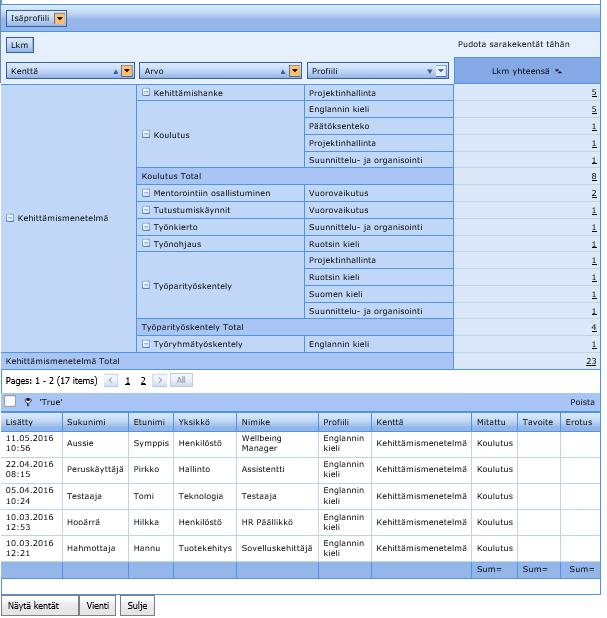607x618 pixels.
Task: Open count 2 for Mentorointiin osallistuminen
Action: coord(594,194)
